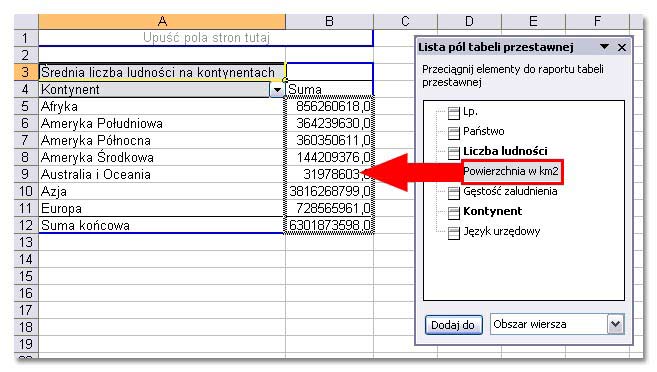Image resolution: width=657 pixels, height=372 pixels.
Task: Select column D header
Action: (x=469, y=21)
